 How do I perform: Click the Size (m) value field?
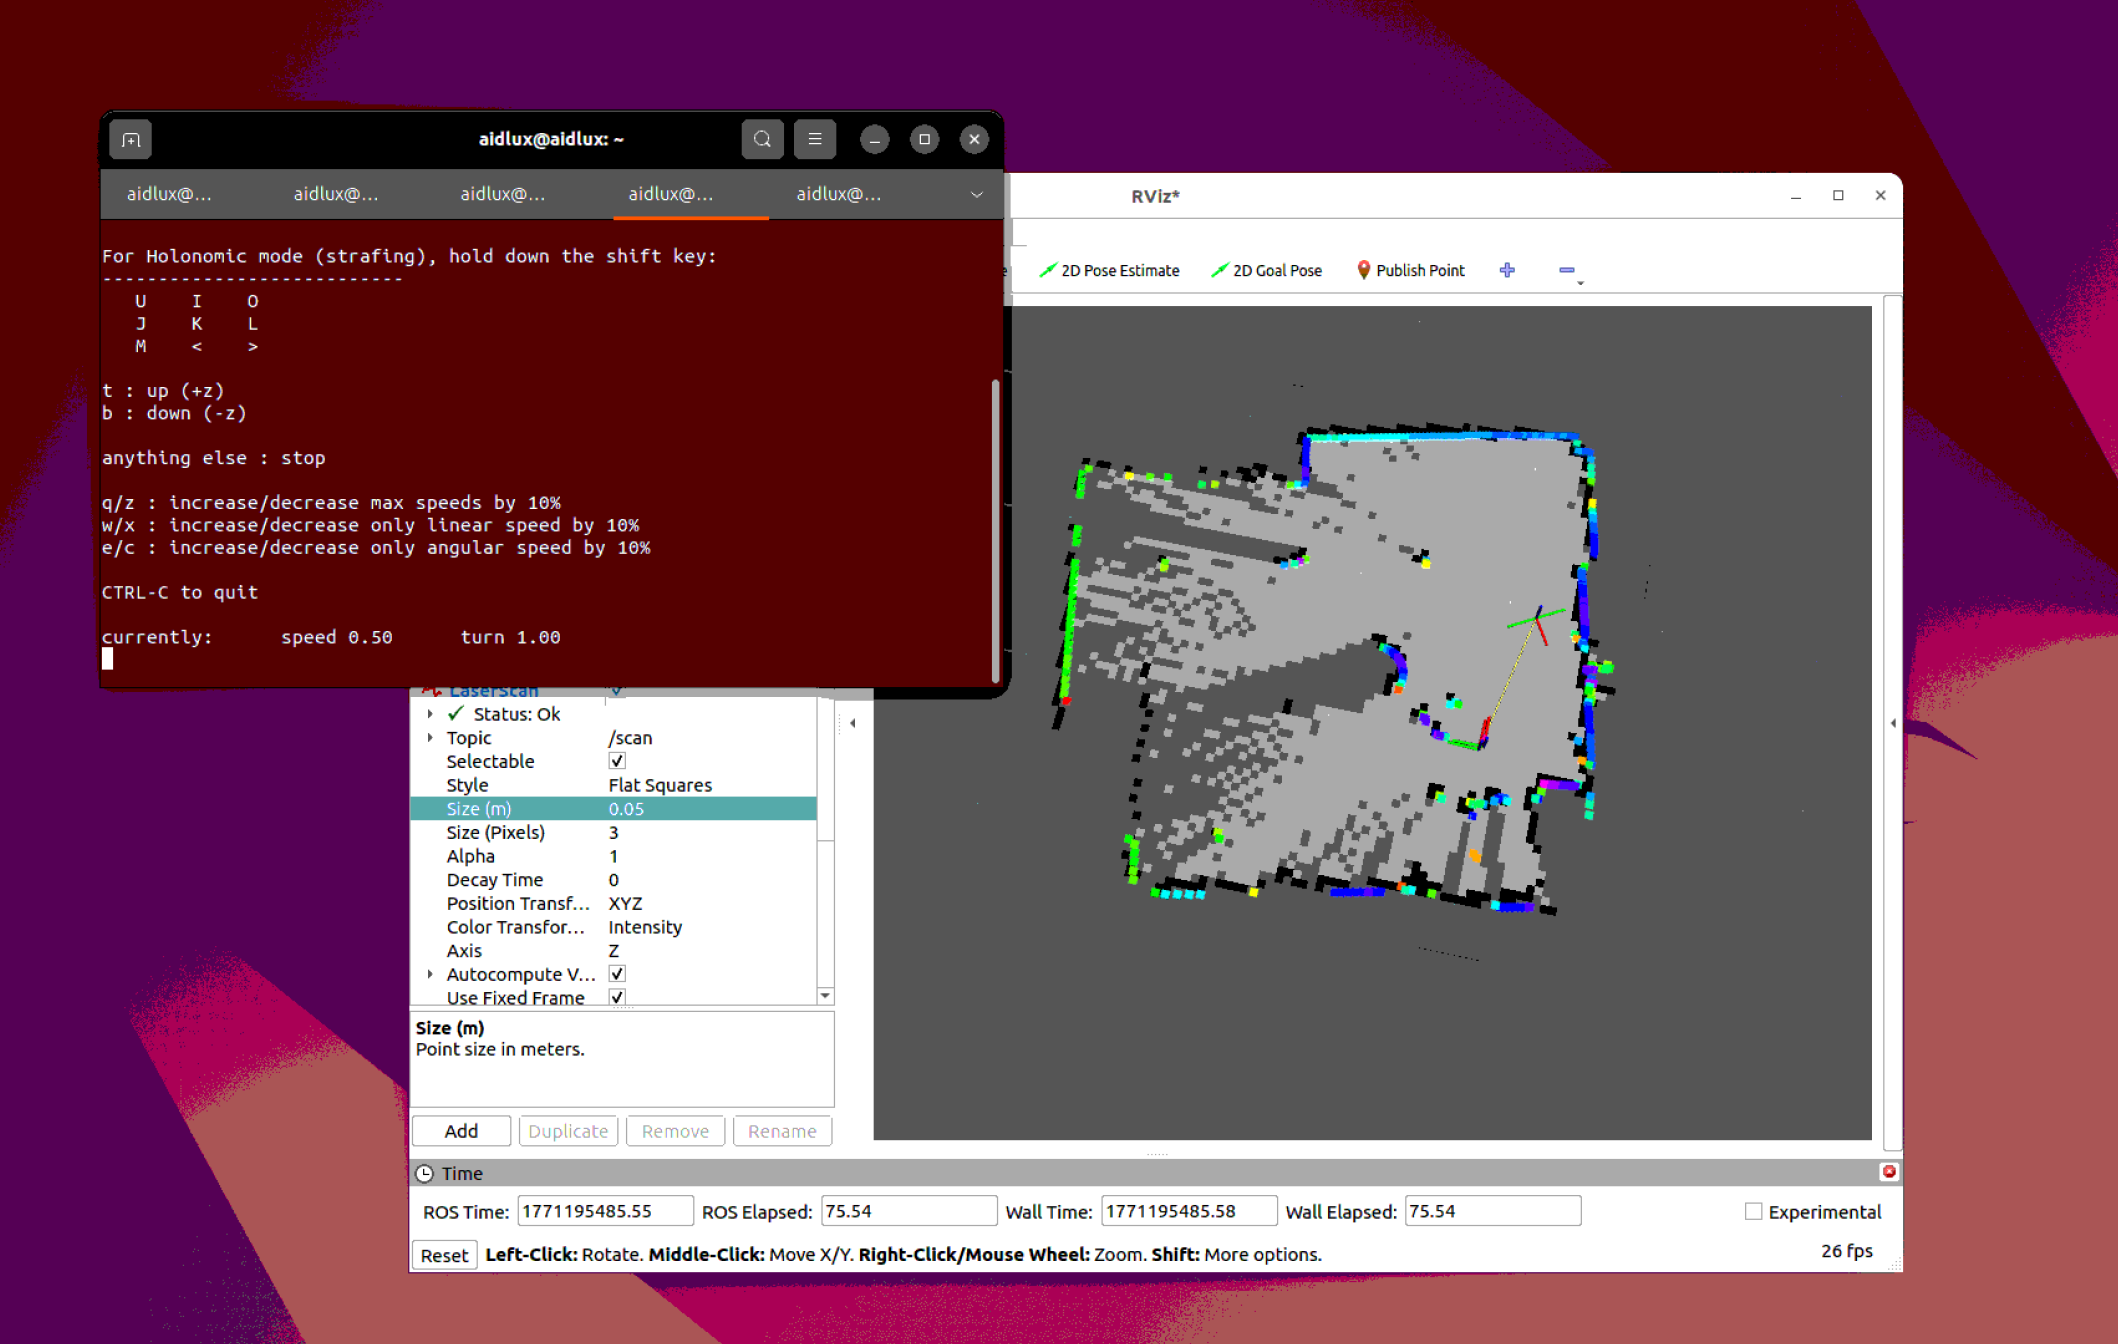710,809
